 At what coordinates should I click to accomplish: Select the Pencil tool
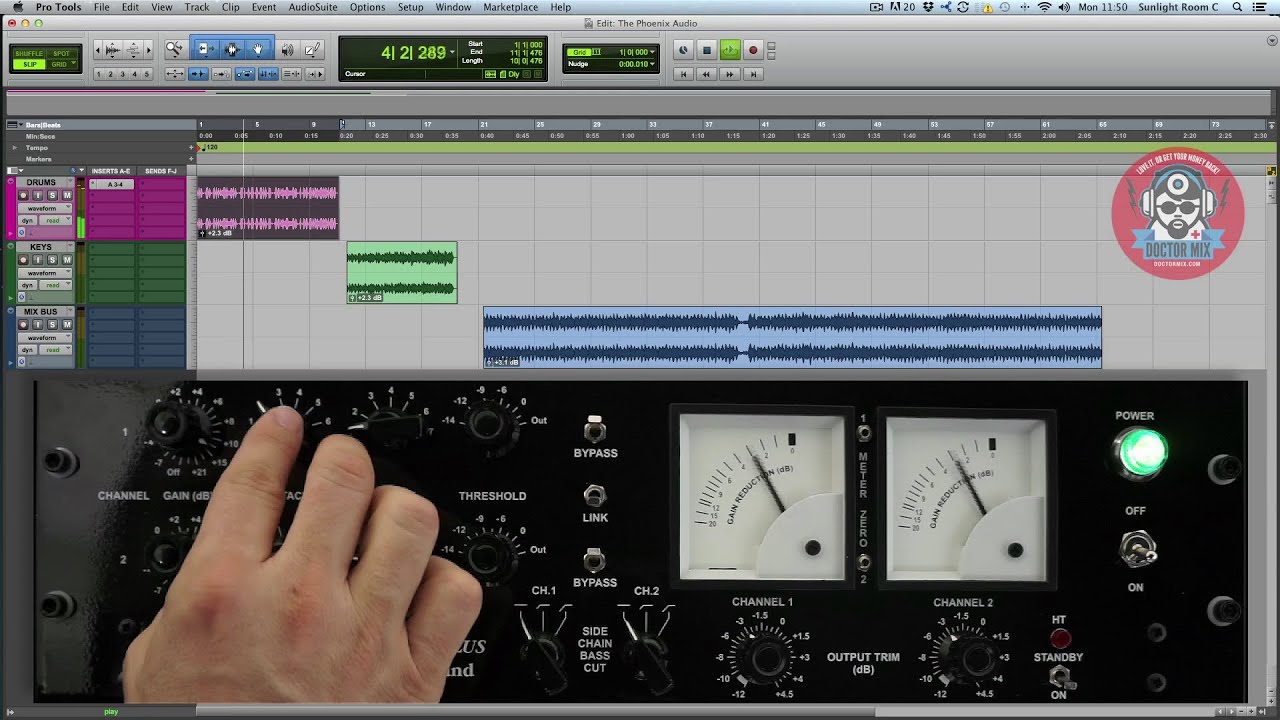[312, 49]
